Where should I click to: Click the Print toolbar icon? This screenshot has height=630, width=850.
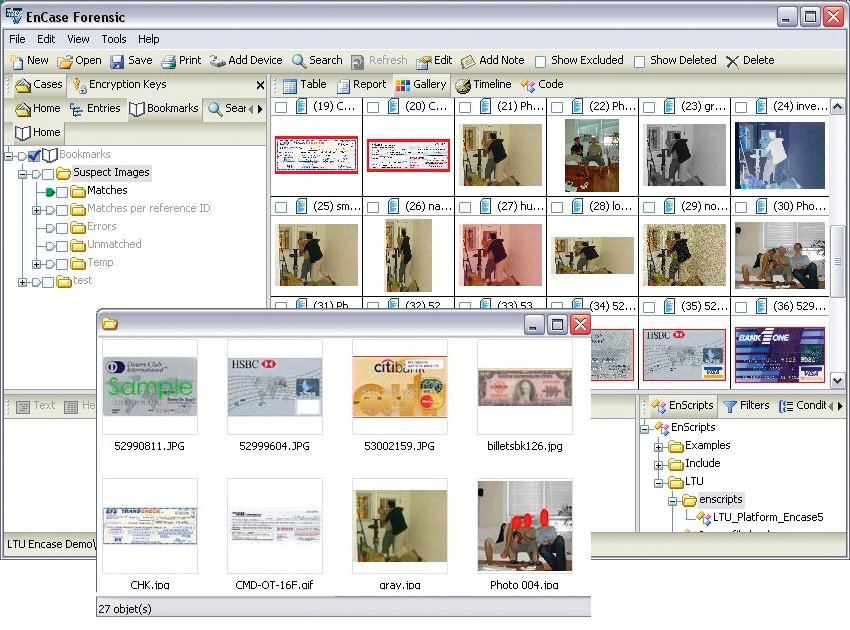[x=169, y=61]
